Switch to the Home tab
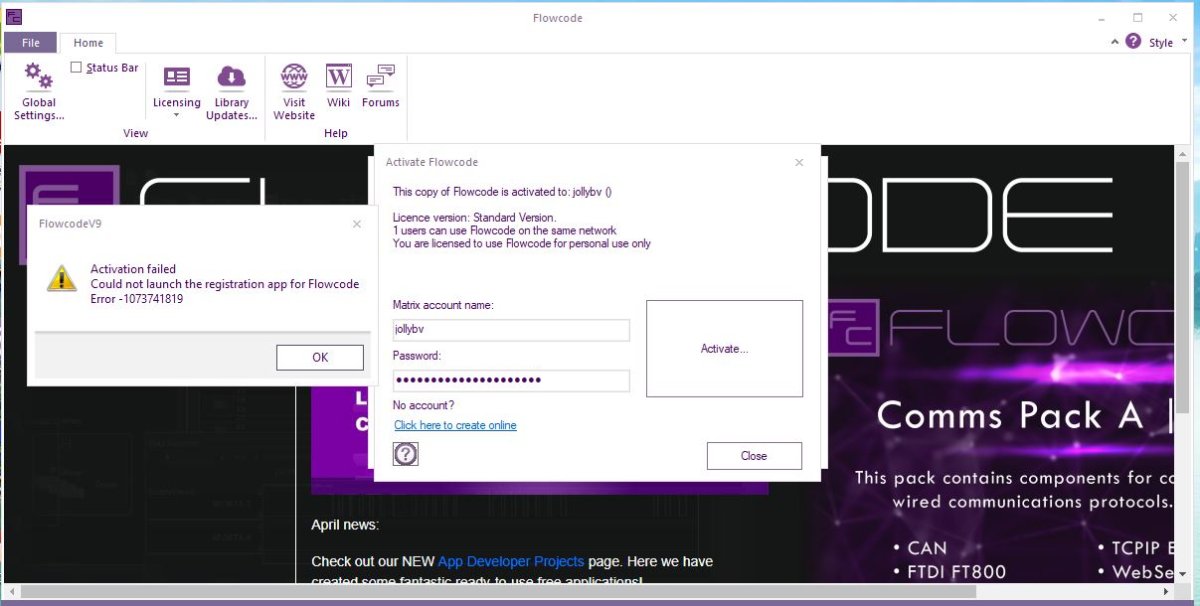1200x606 pixels. click(88, 42)
